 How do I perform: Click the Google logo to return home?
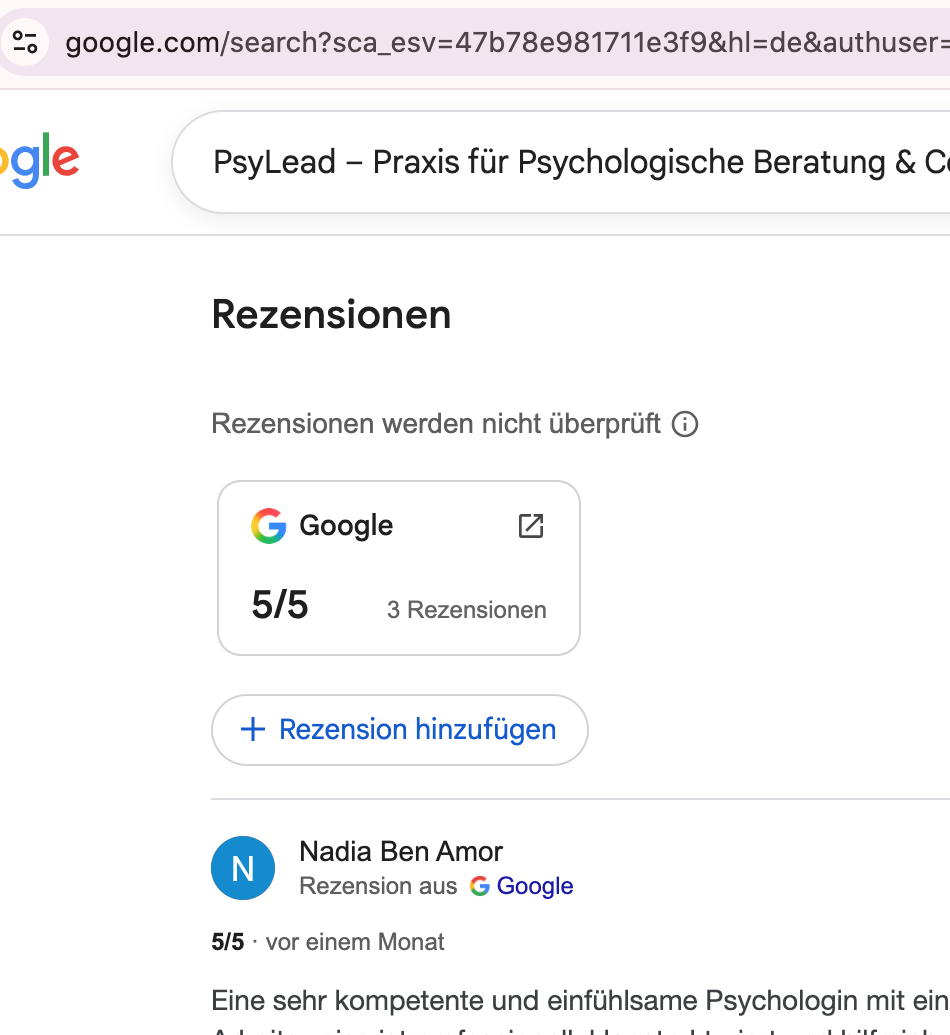point(40,157)
